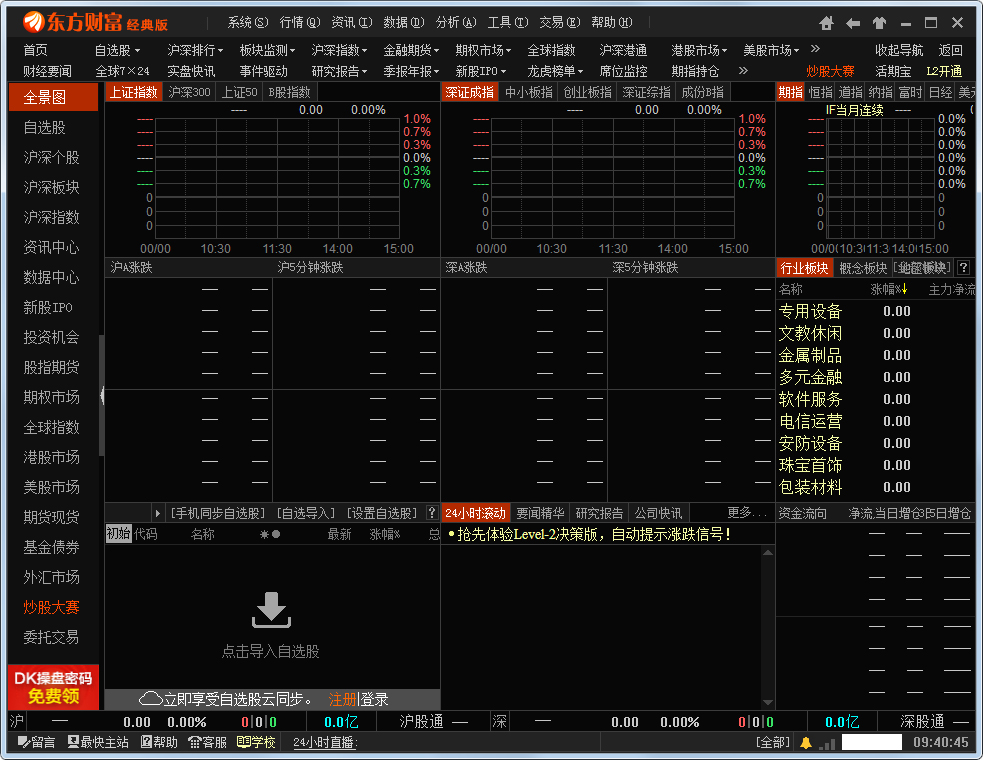The width and height of the screenshot is (983, 760).
Task: Open 金融期货 dropdown menu
Action: (411, 50)
